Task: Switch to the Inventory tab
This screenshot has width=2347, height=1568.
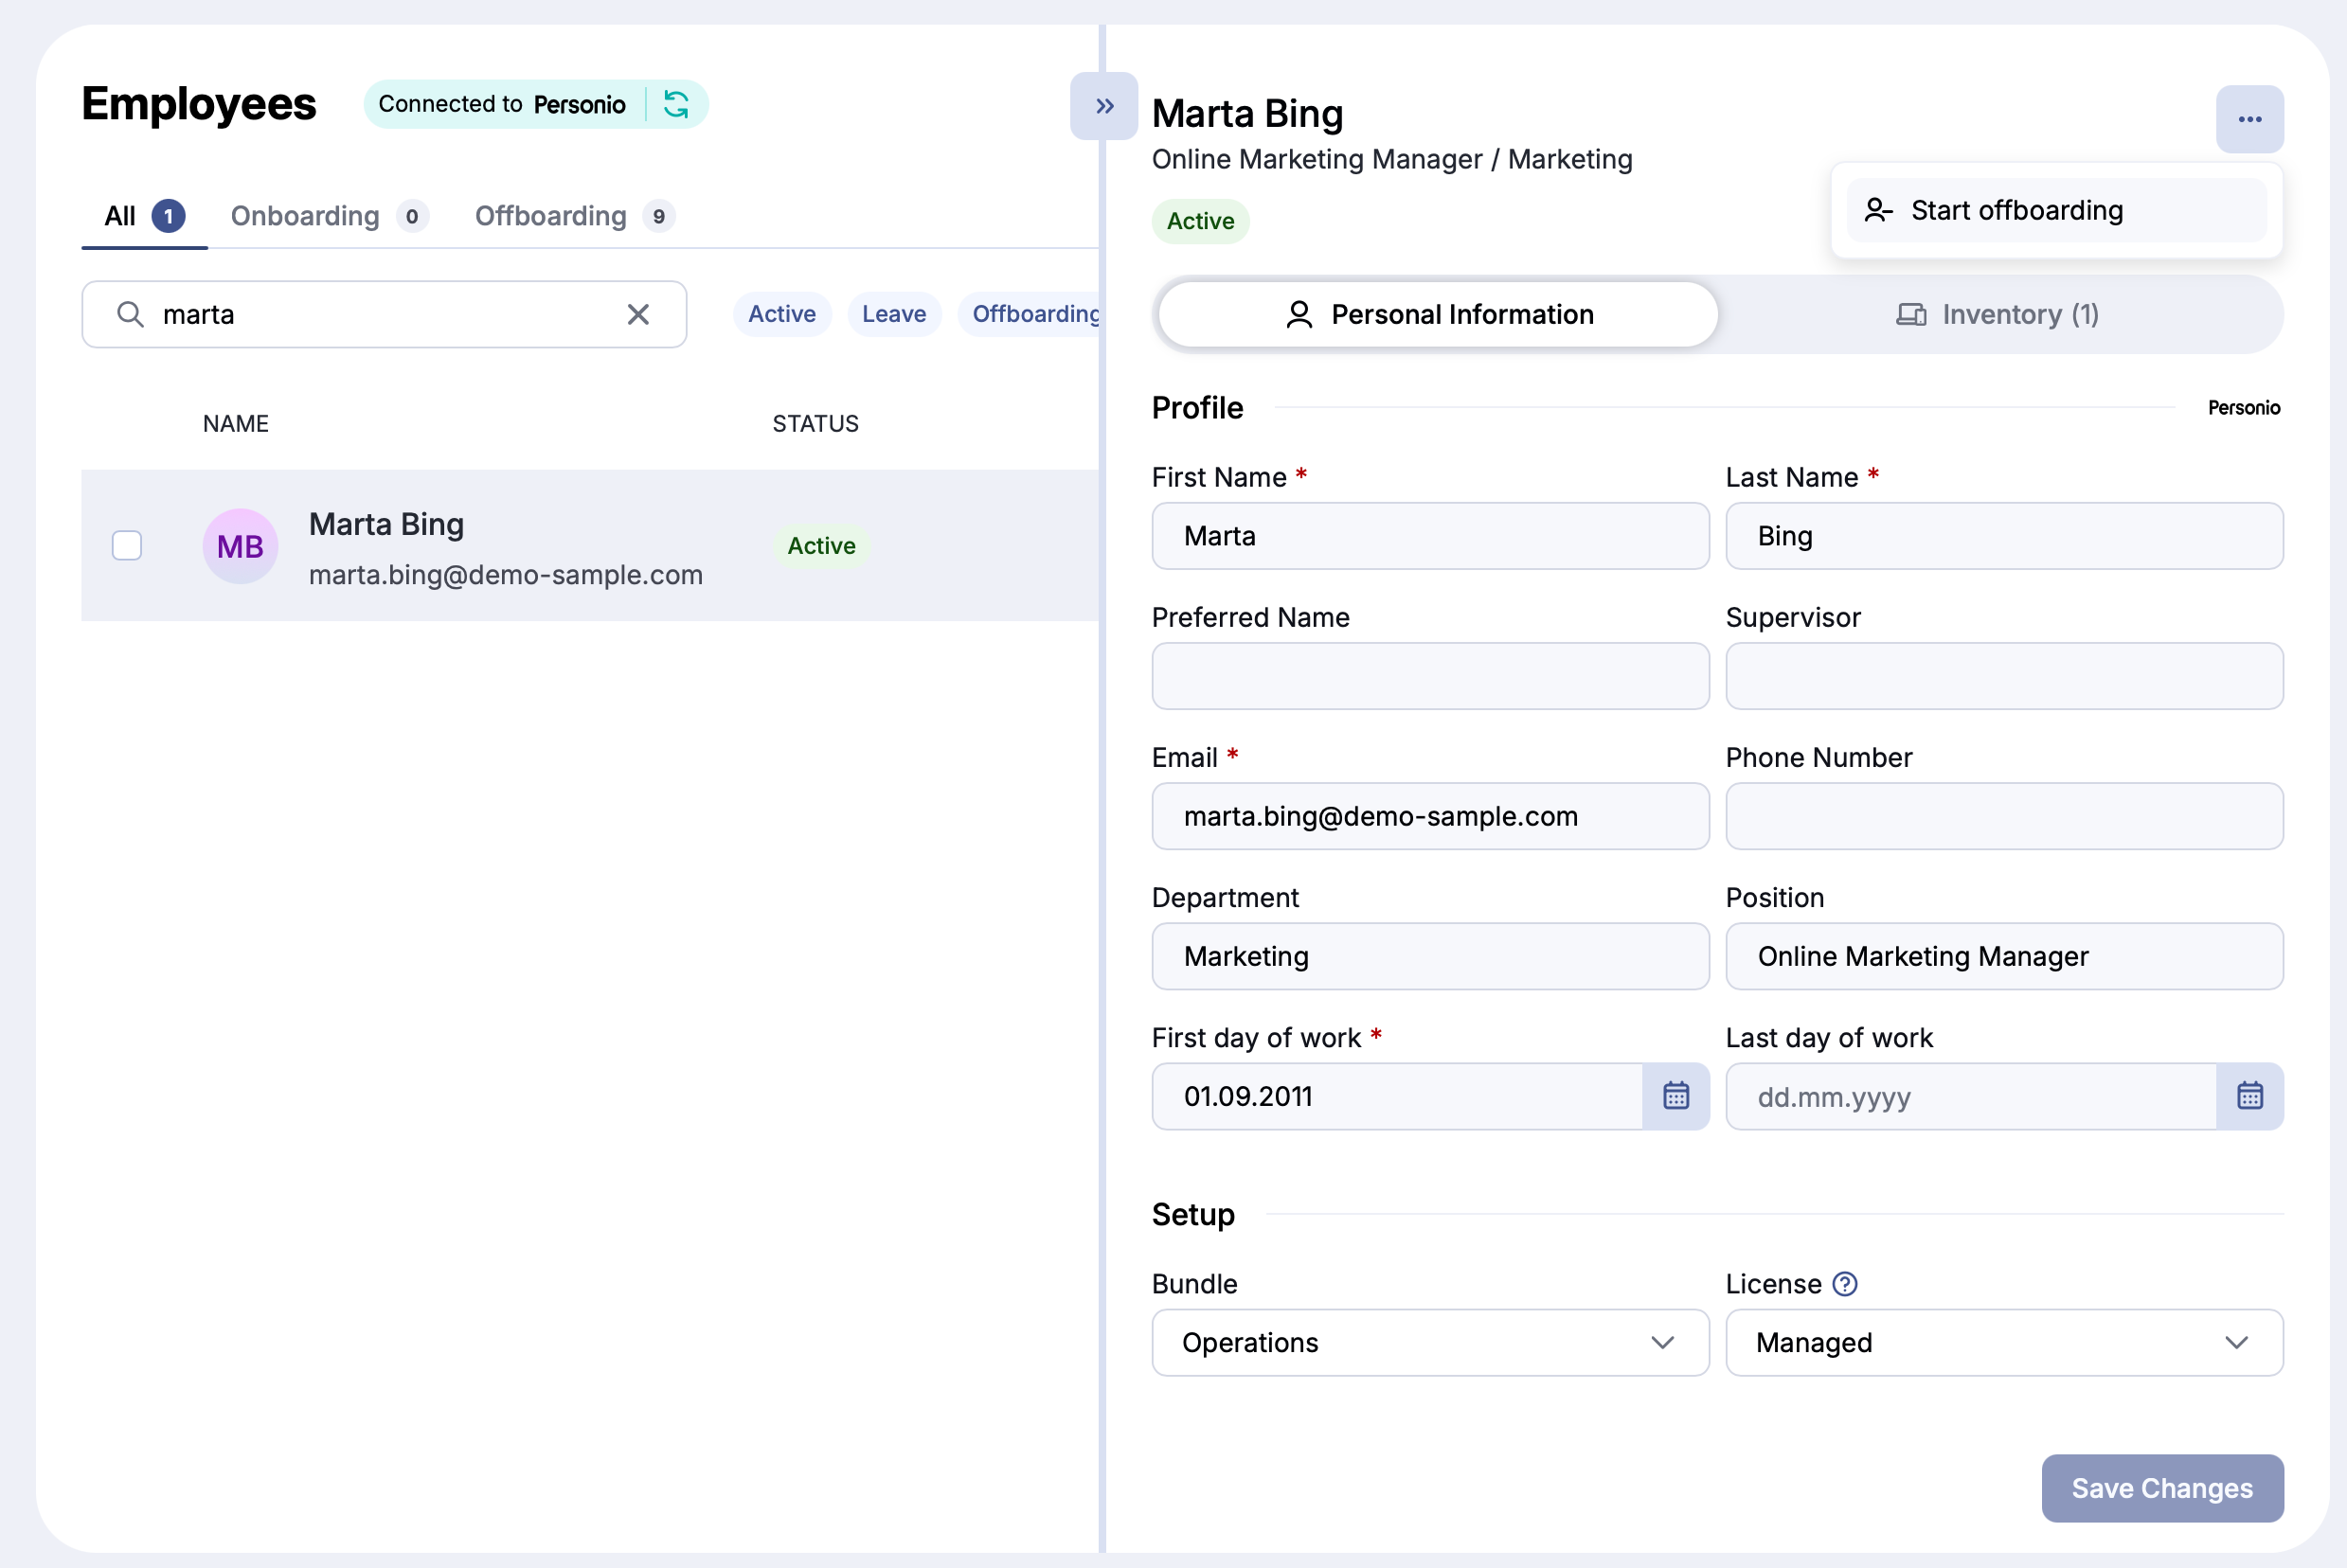Action: click(x=1998, y=314)
